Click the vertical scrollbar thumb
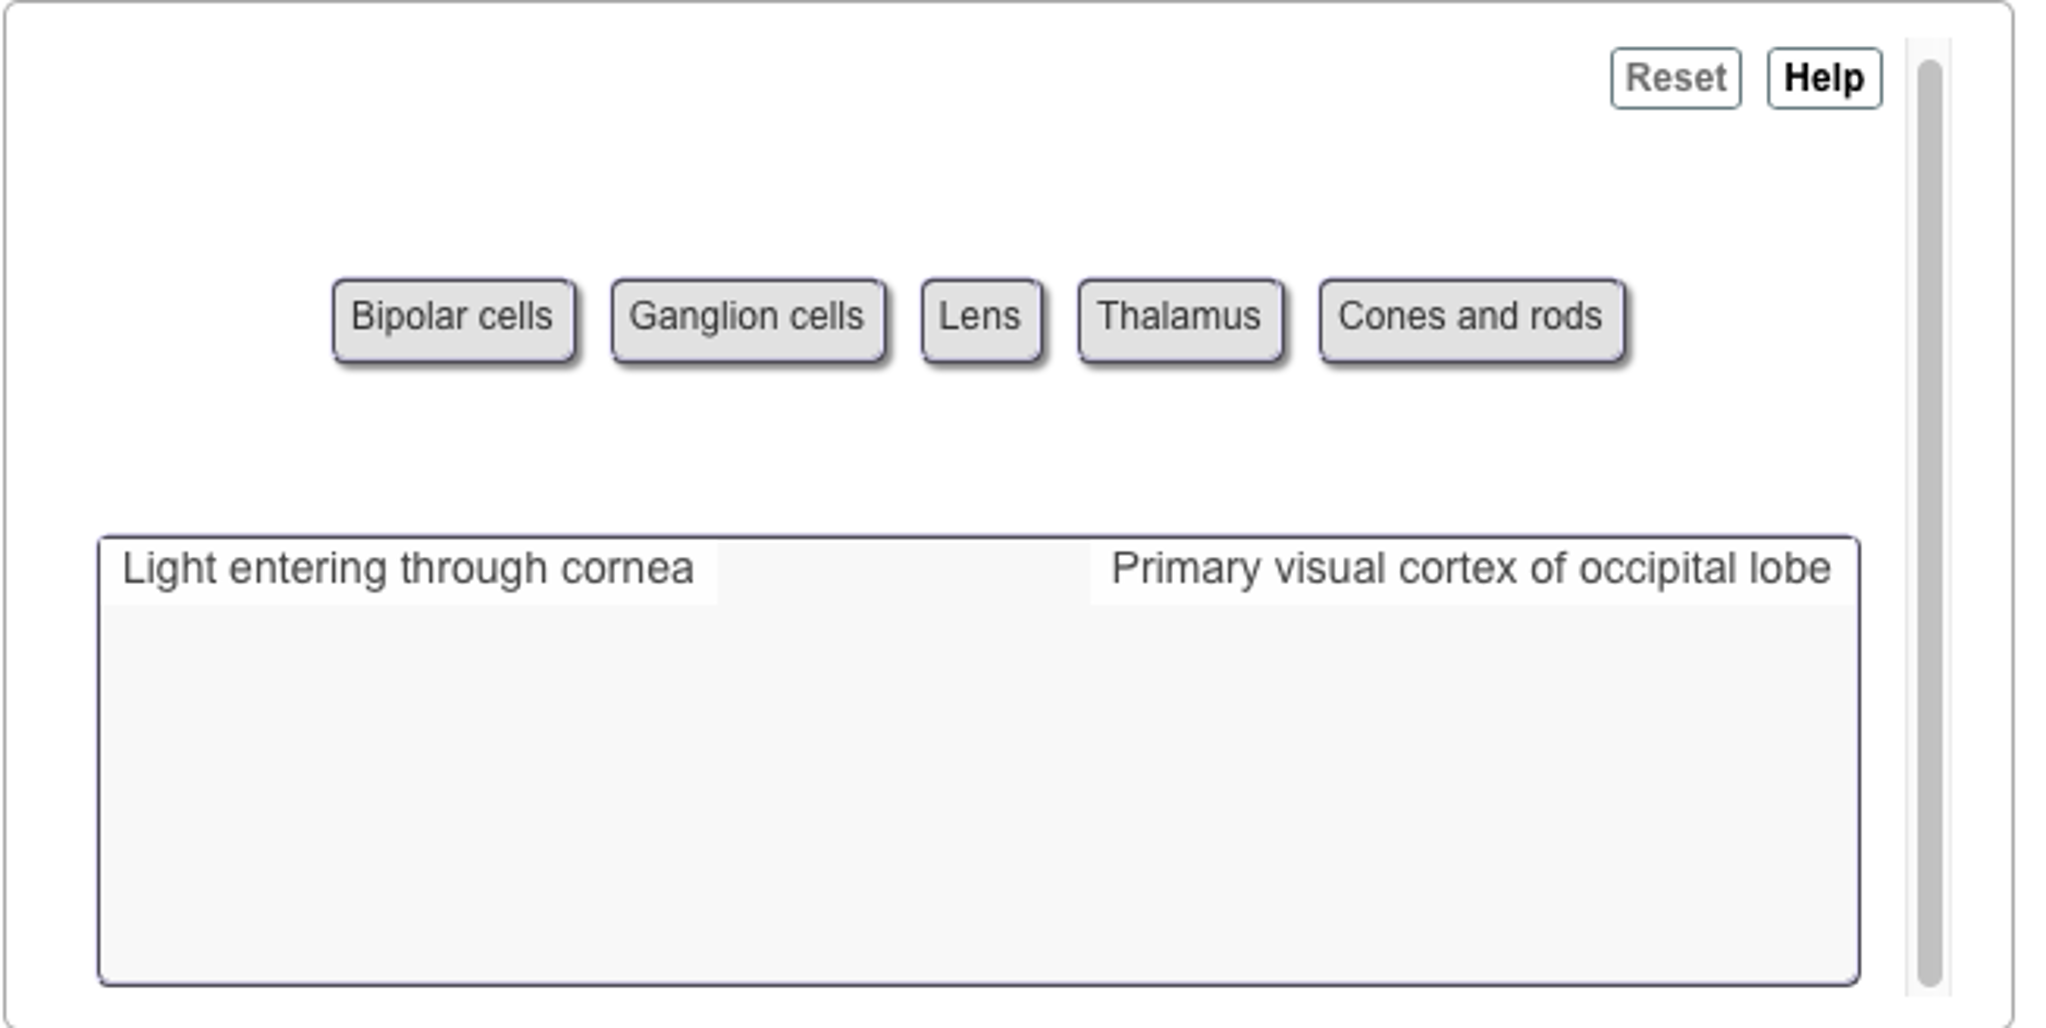This screenshot has width=2046, height=1028. (1930, 520)
